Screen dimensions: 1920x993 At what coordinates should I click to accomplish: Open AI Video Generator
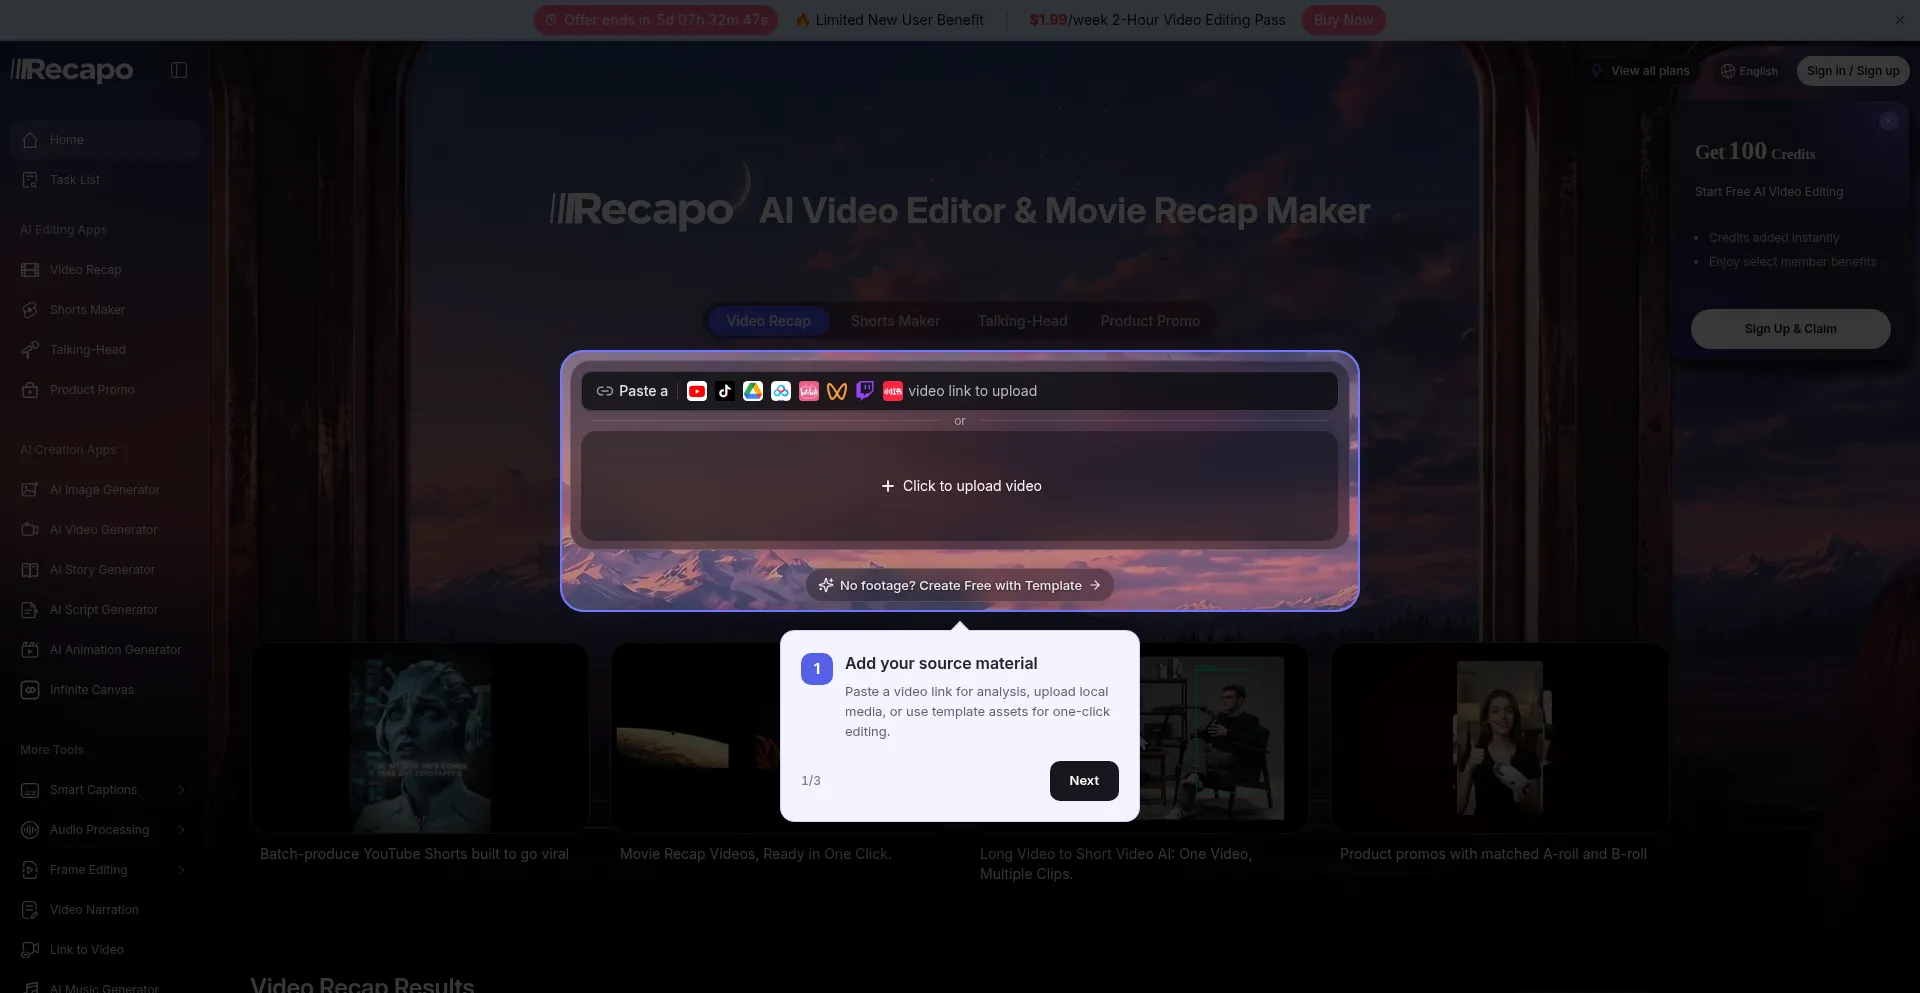105,530
